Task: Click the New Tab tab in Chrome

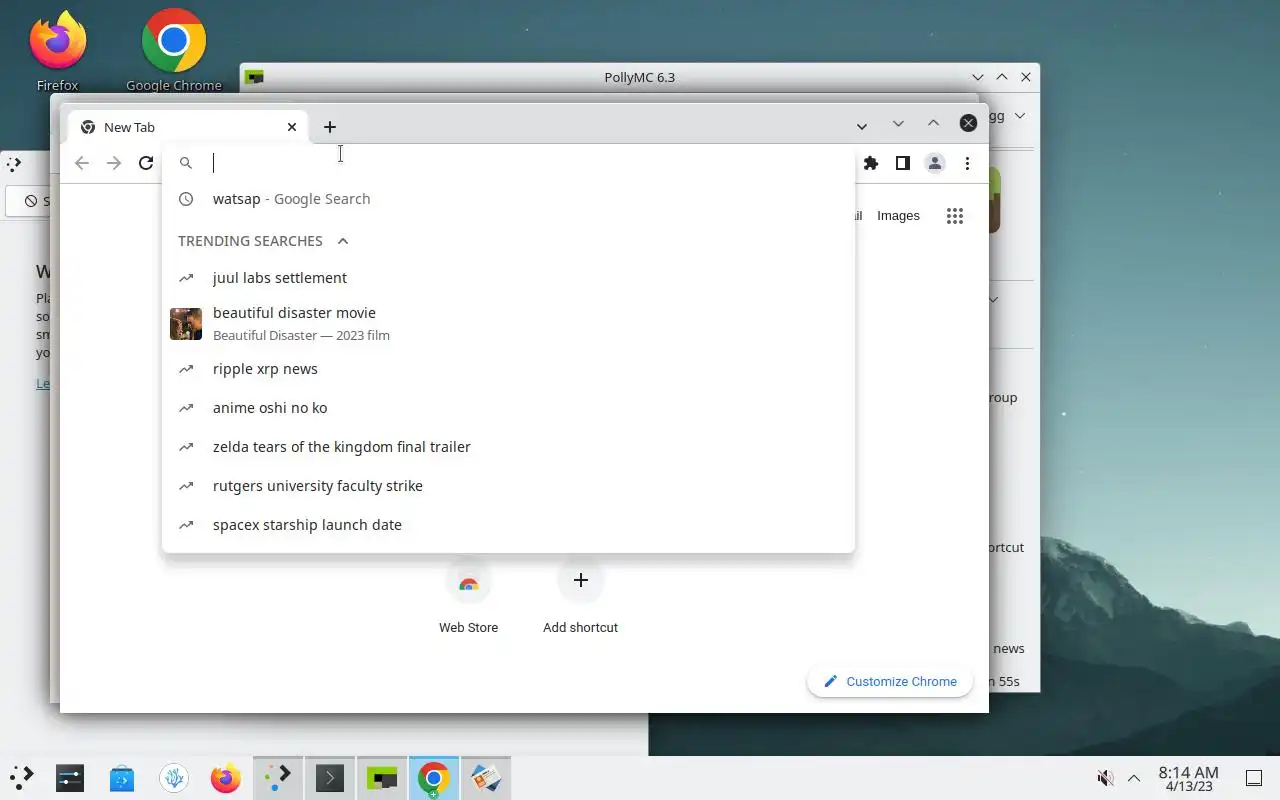Action: (186, 127)
